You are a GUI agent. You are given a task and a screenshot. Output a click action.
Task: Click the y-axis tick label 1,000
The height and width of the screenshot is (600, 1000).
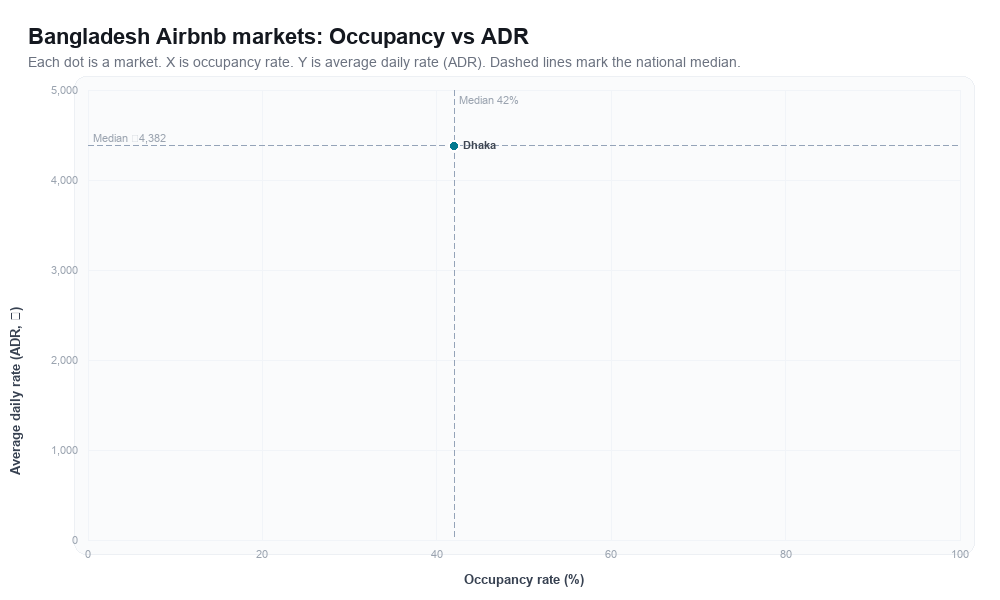64,450
